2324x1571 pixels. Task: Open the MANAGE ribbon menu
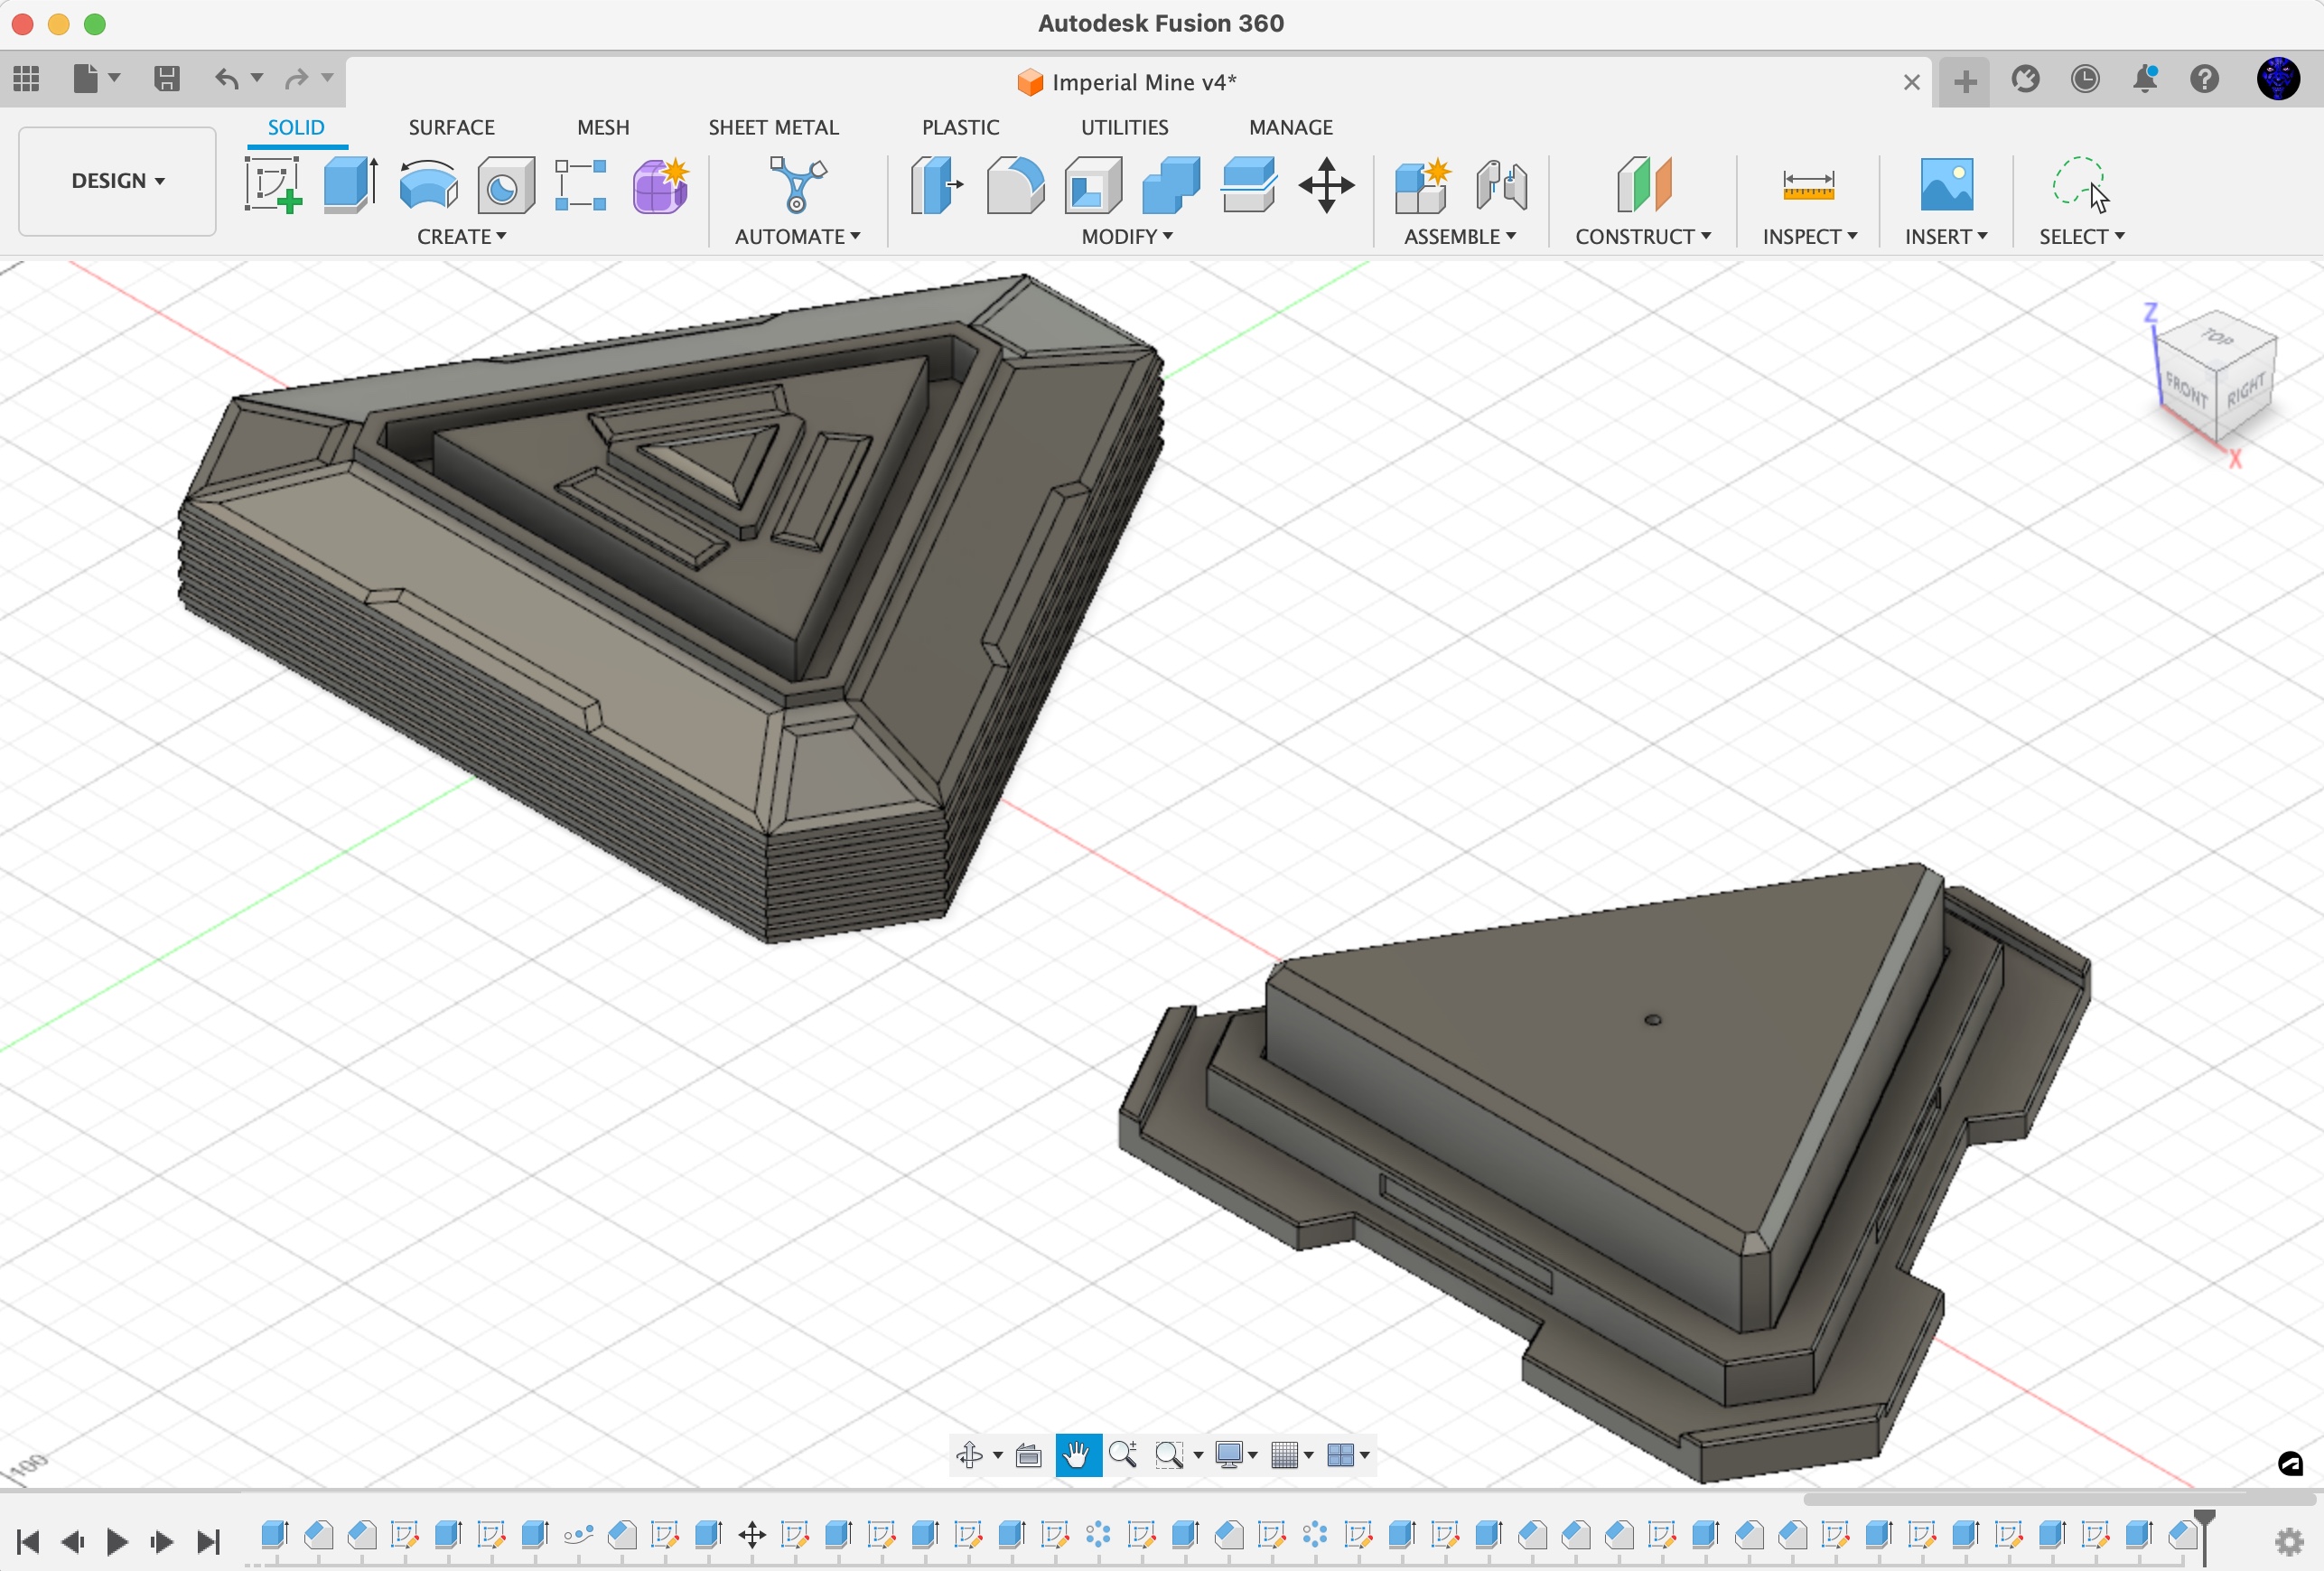[1290, 126]
